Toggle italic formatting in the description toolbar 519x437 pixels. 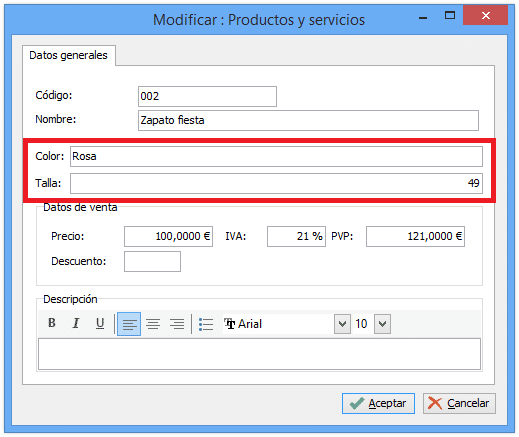pyautogui.click(x=76, y=323)
